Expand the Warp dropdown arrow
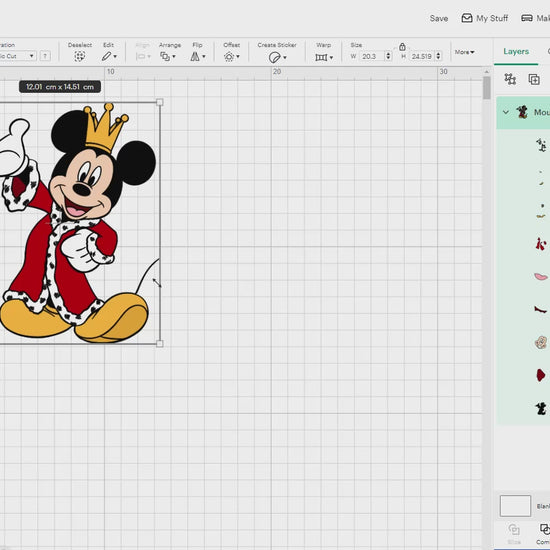550x550 pixels. 331,57
